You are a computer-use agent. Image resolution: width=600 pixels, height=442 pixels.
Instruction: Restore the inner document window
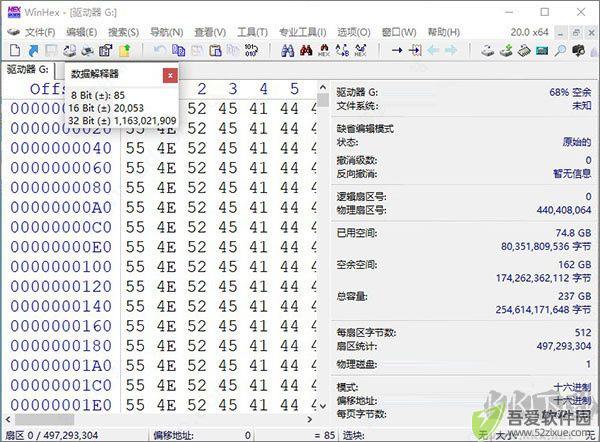576,33
